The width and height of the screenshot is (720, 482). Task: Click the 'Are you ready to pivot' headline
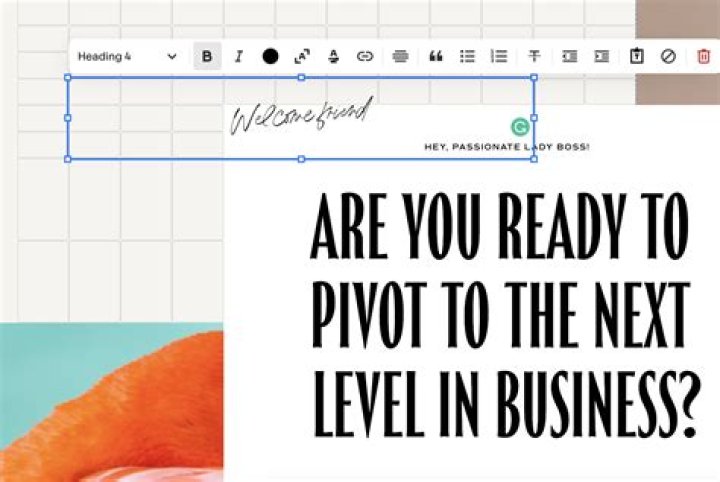[500, 320]
